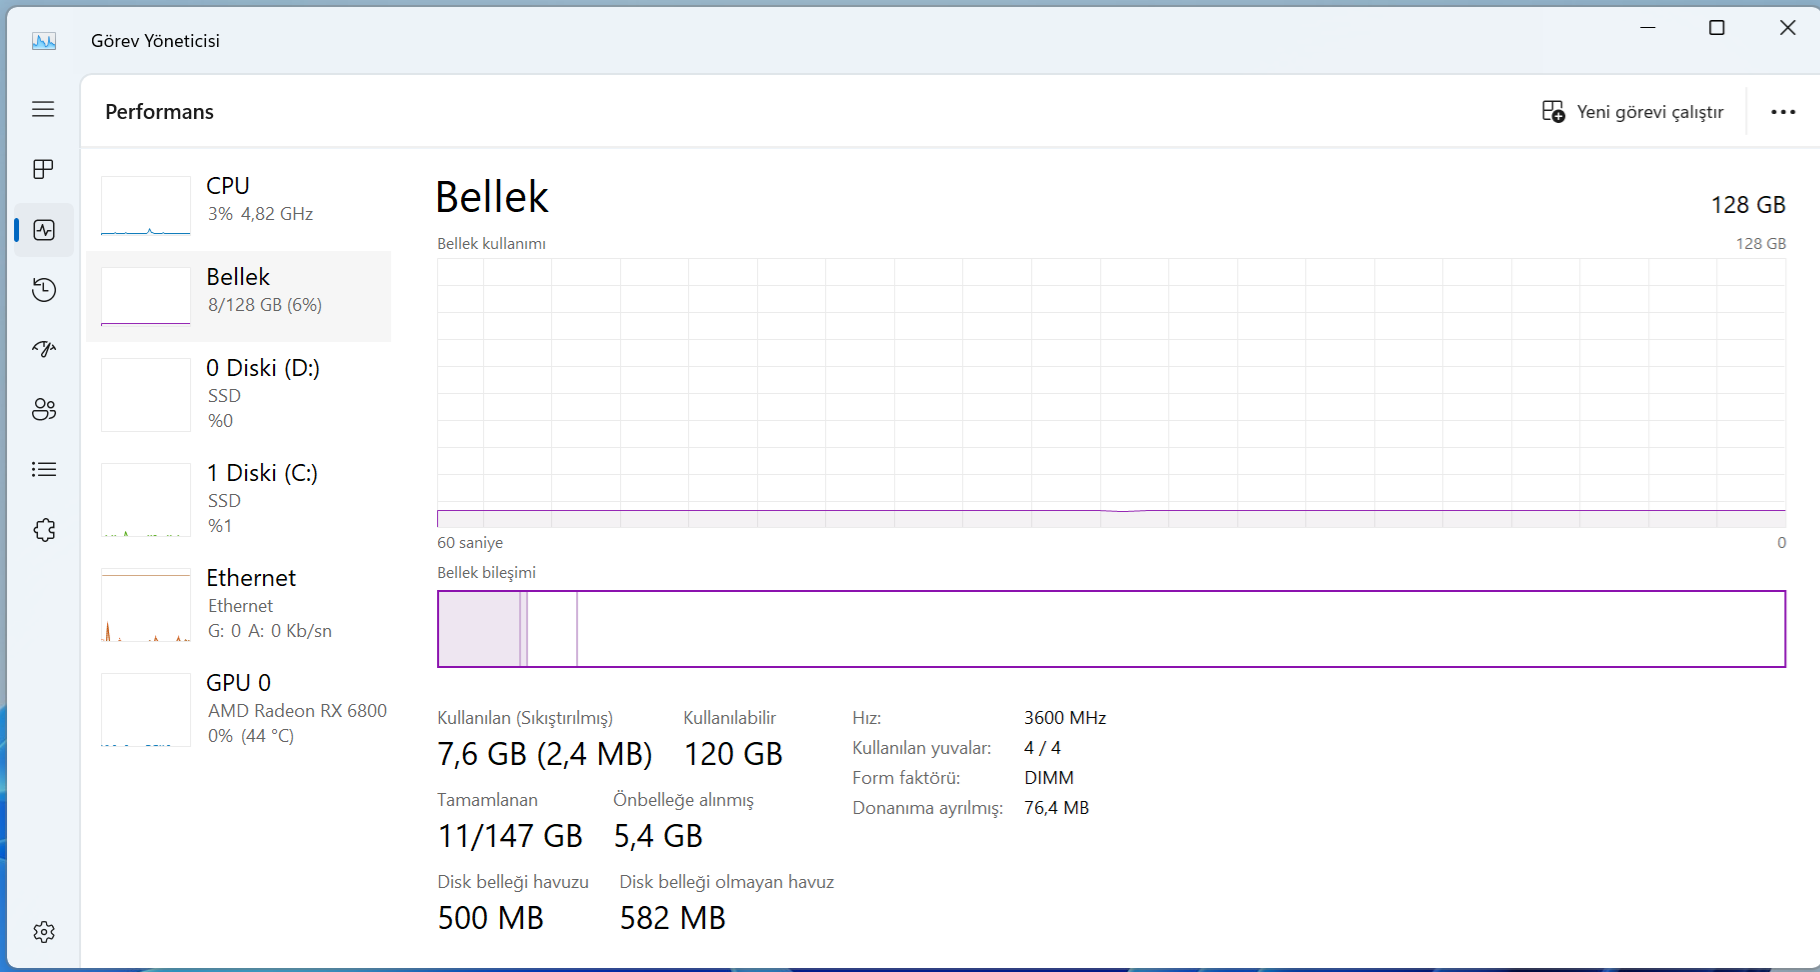Switch to the Processes page icon
This screenshot has height=972, width=1820.
(43, 169)
